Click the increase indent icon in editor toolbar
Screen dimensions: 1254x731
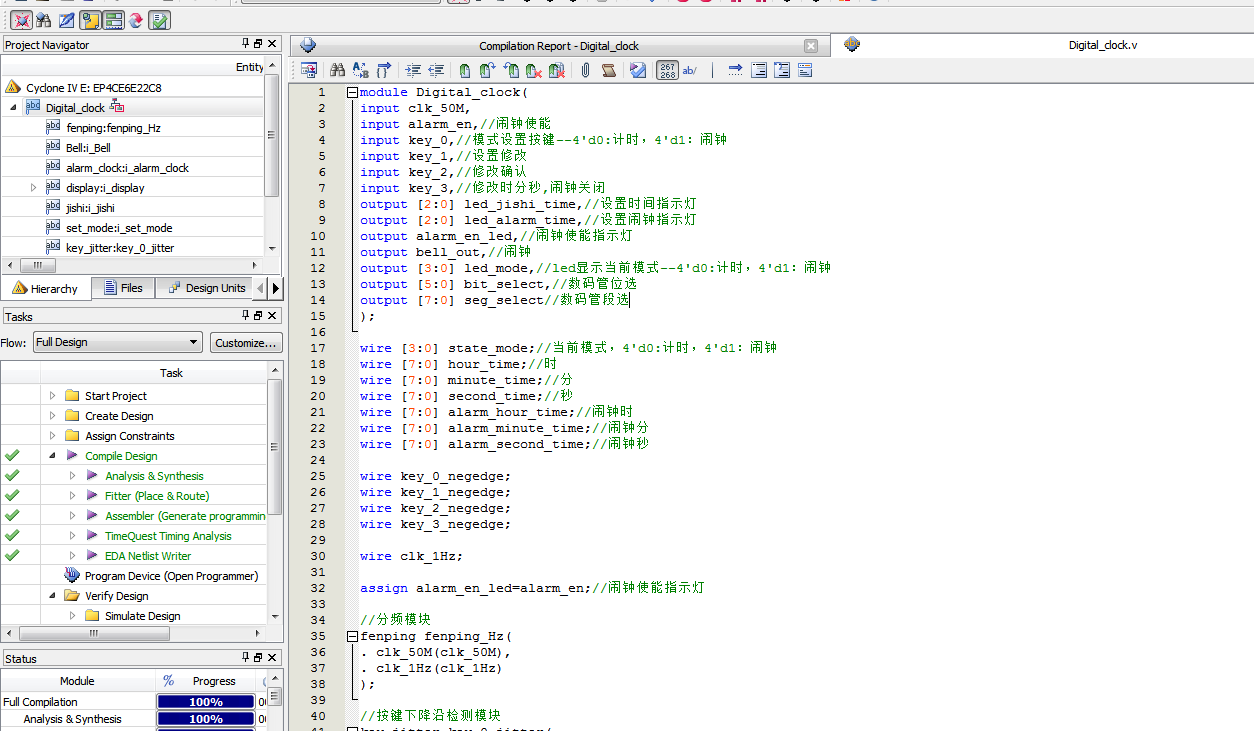point(413,70)
